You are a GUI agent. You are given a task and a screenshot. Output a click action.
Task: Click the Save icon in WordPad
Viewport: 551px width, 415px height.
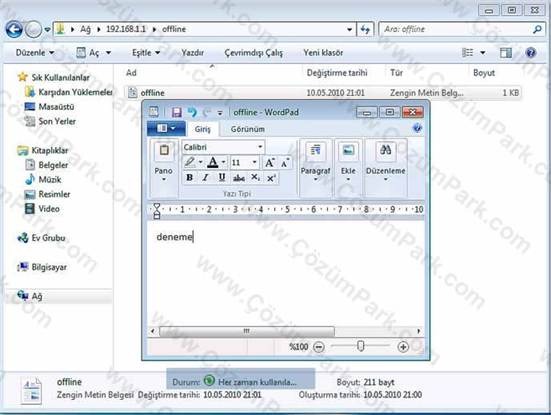point(176,112)
